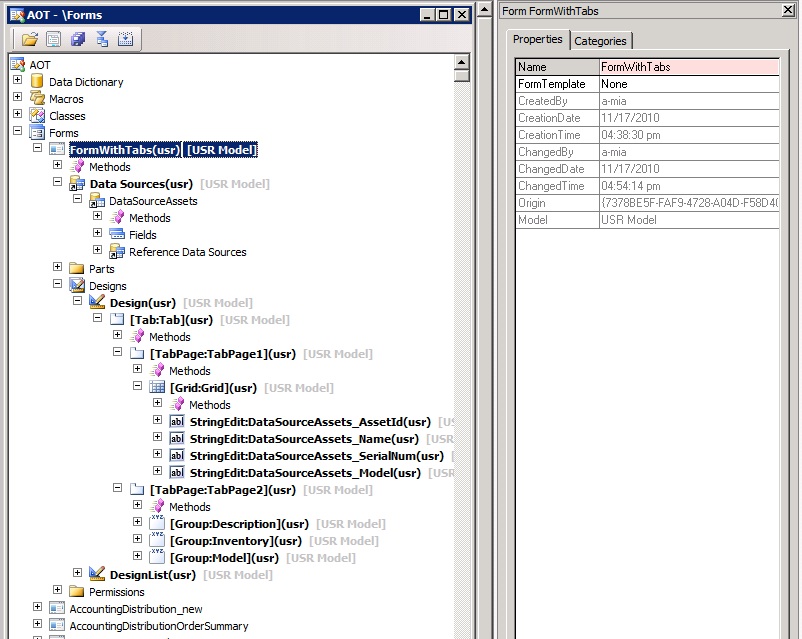Expand the StringEdit:DataSourceAssets_Model node
The image size is (802, 639).
(x=158, y=471)
